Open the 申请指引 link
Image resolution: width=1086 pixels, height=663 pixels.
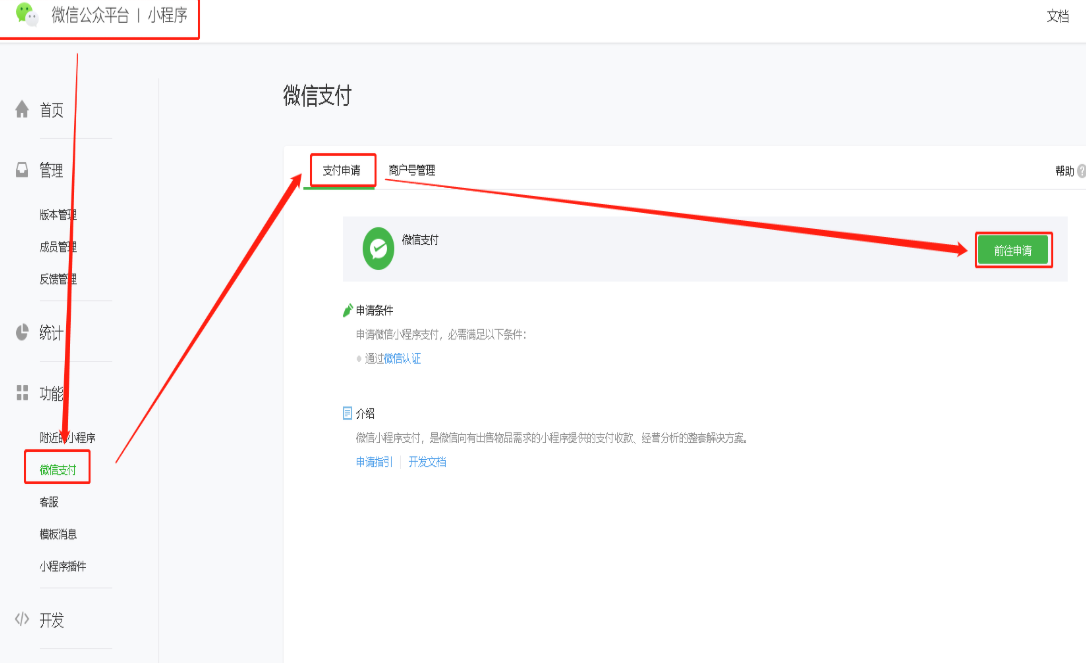point(374,462)
